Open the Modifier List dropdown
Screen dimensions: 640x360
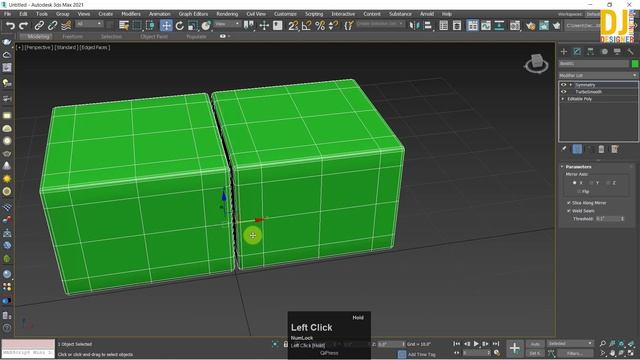598,76
